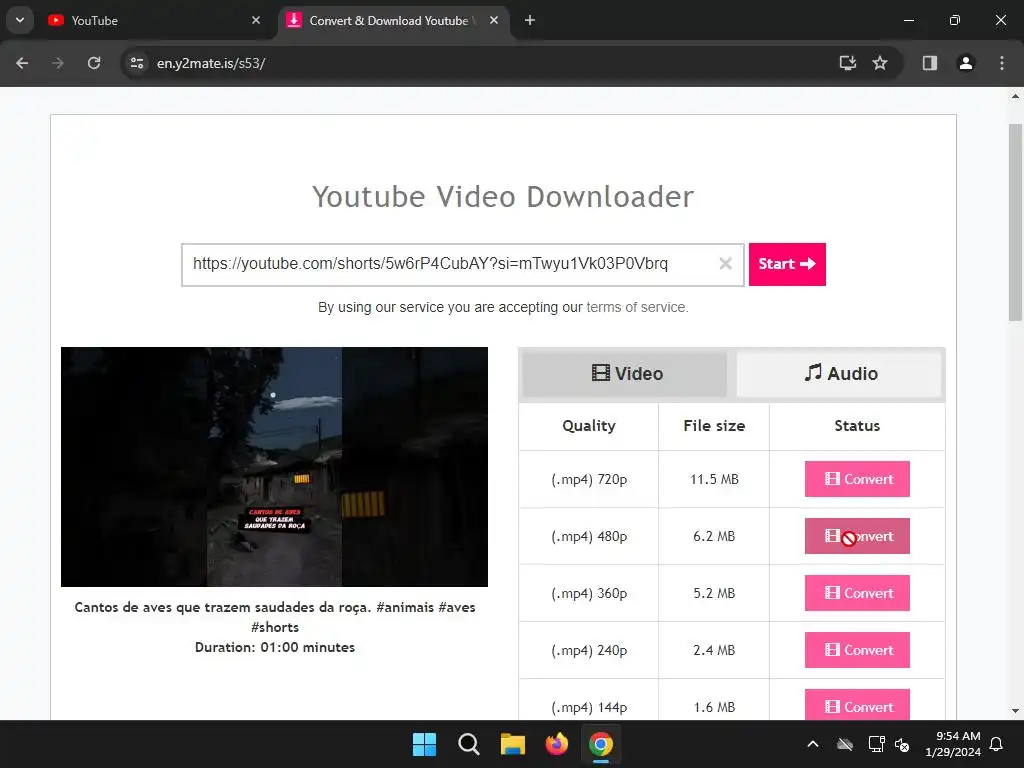Switch to the Audio tab
The width and height of the screenshot is (1024, 768).
click(840, 374)
